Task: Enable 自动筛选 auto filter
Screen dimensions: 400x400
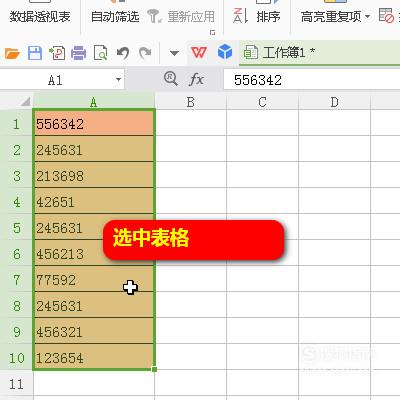Action: tap(115, 16)
